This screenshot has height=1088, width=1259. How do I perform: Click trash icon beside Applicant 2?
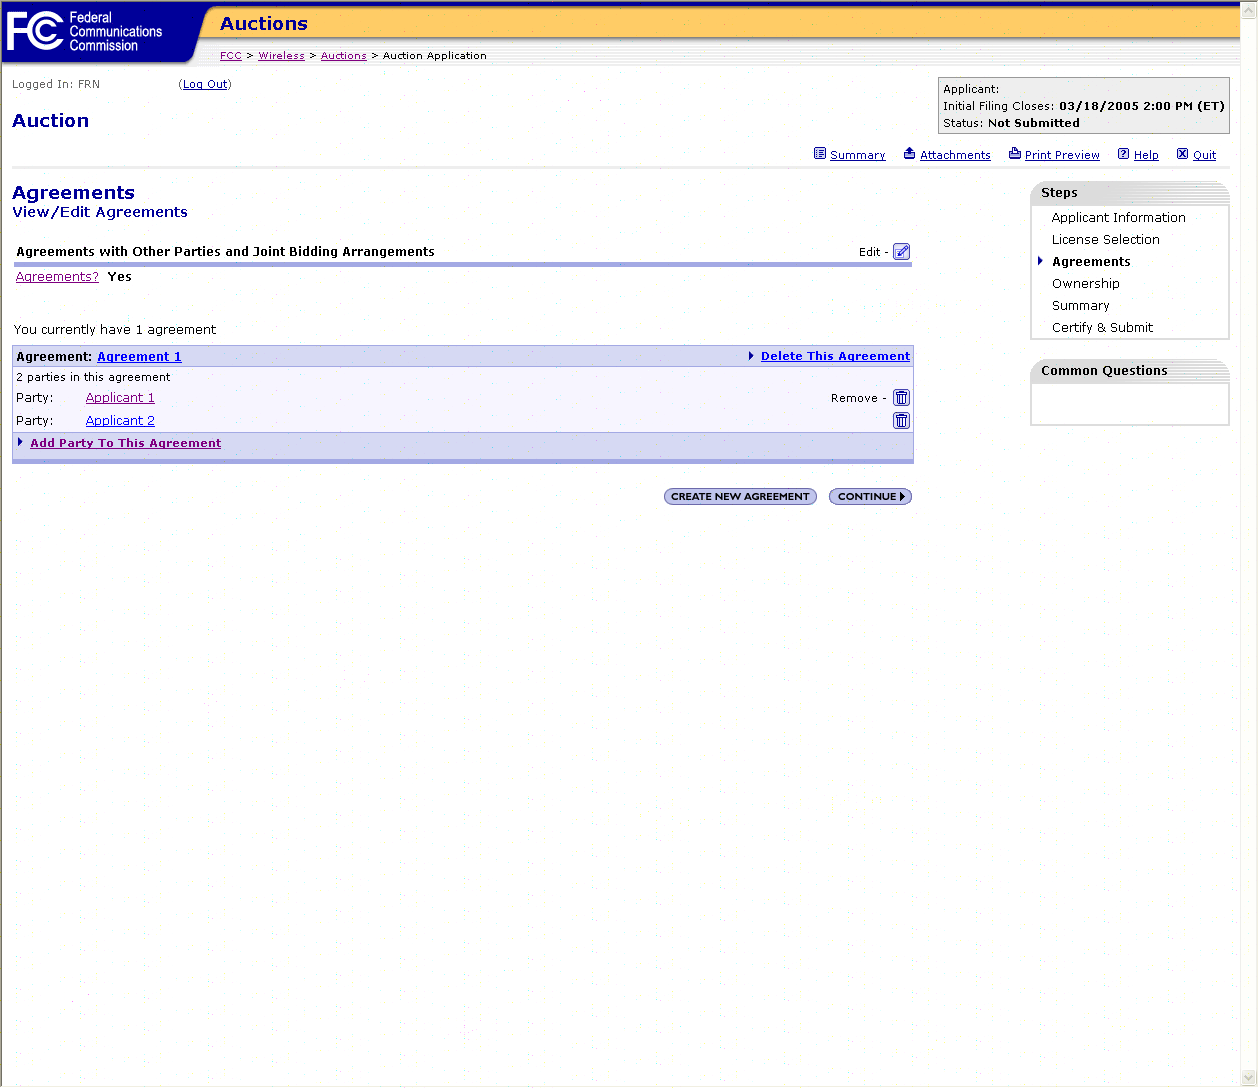click(901, 421)
